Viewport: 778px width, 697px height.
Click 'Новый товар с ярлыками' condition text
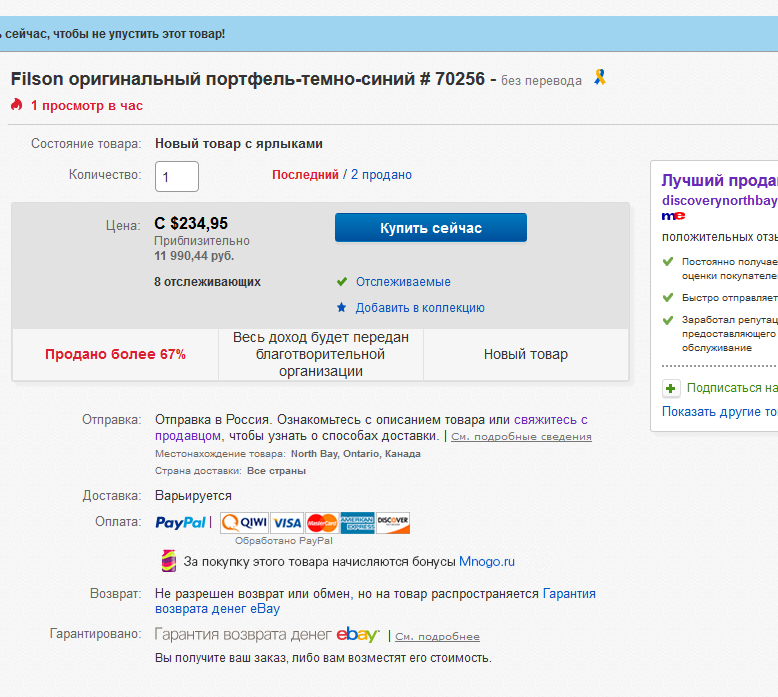(x=239, y=144)
